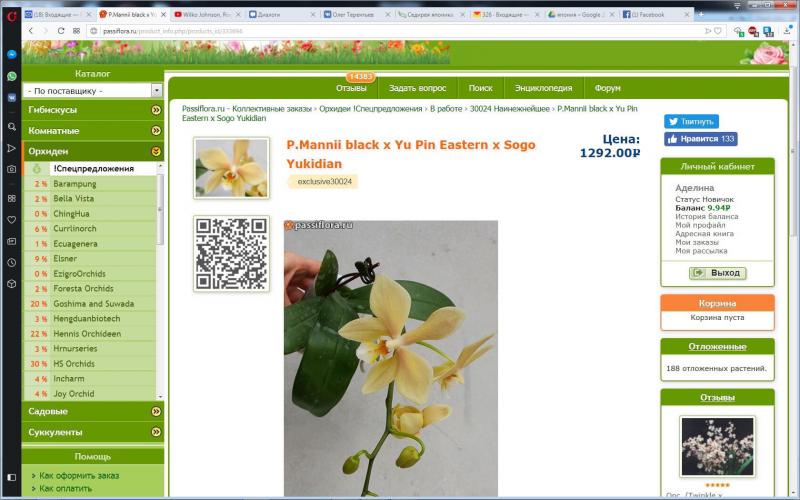
Task: Open WhatsApp from the browser sidebar
Action: point(11,76)
